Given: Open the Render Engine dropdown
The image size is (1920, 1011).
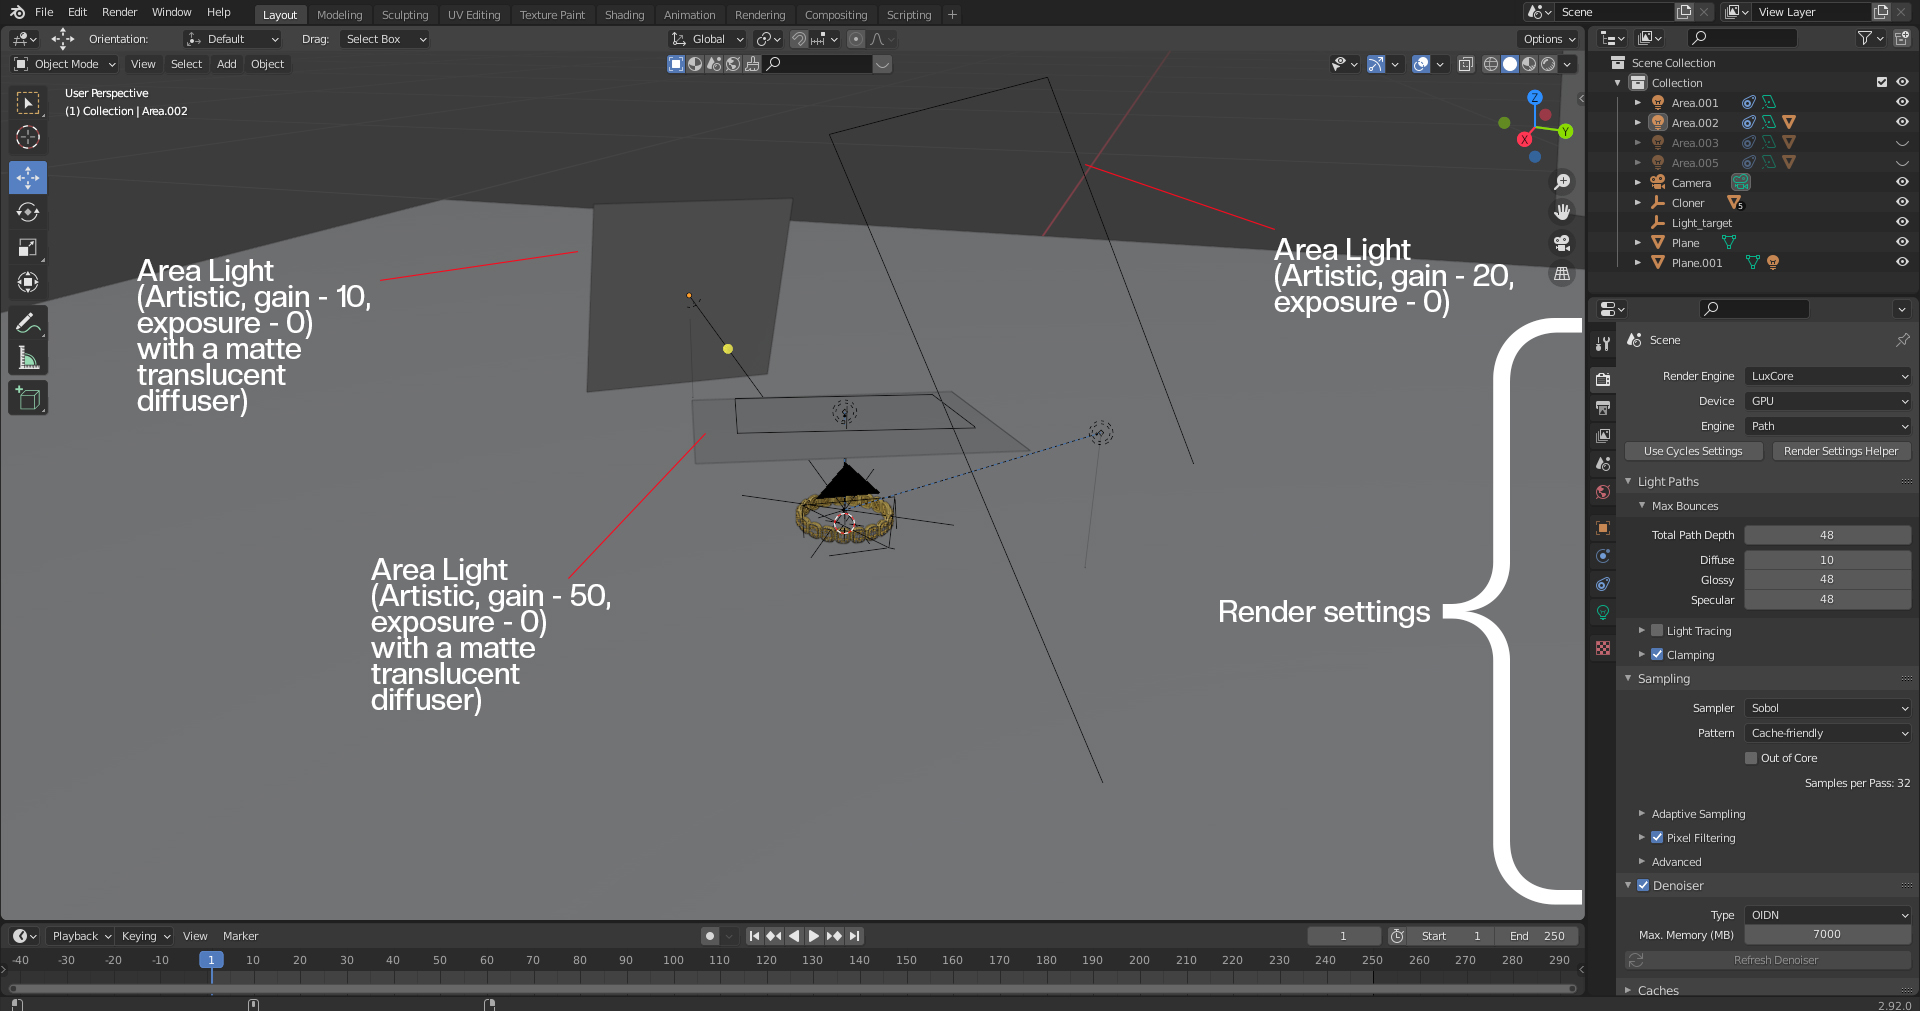Looking at the screenshot, I should 1828,376.
